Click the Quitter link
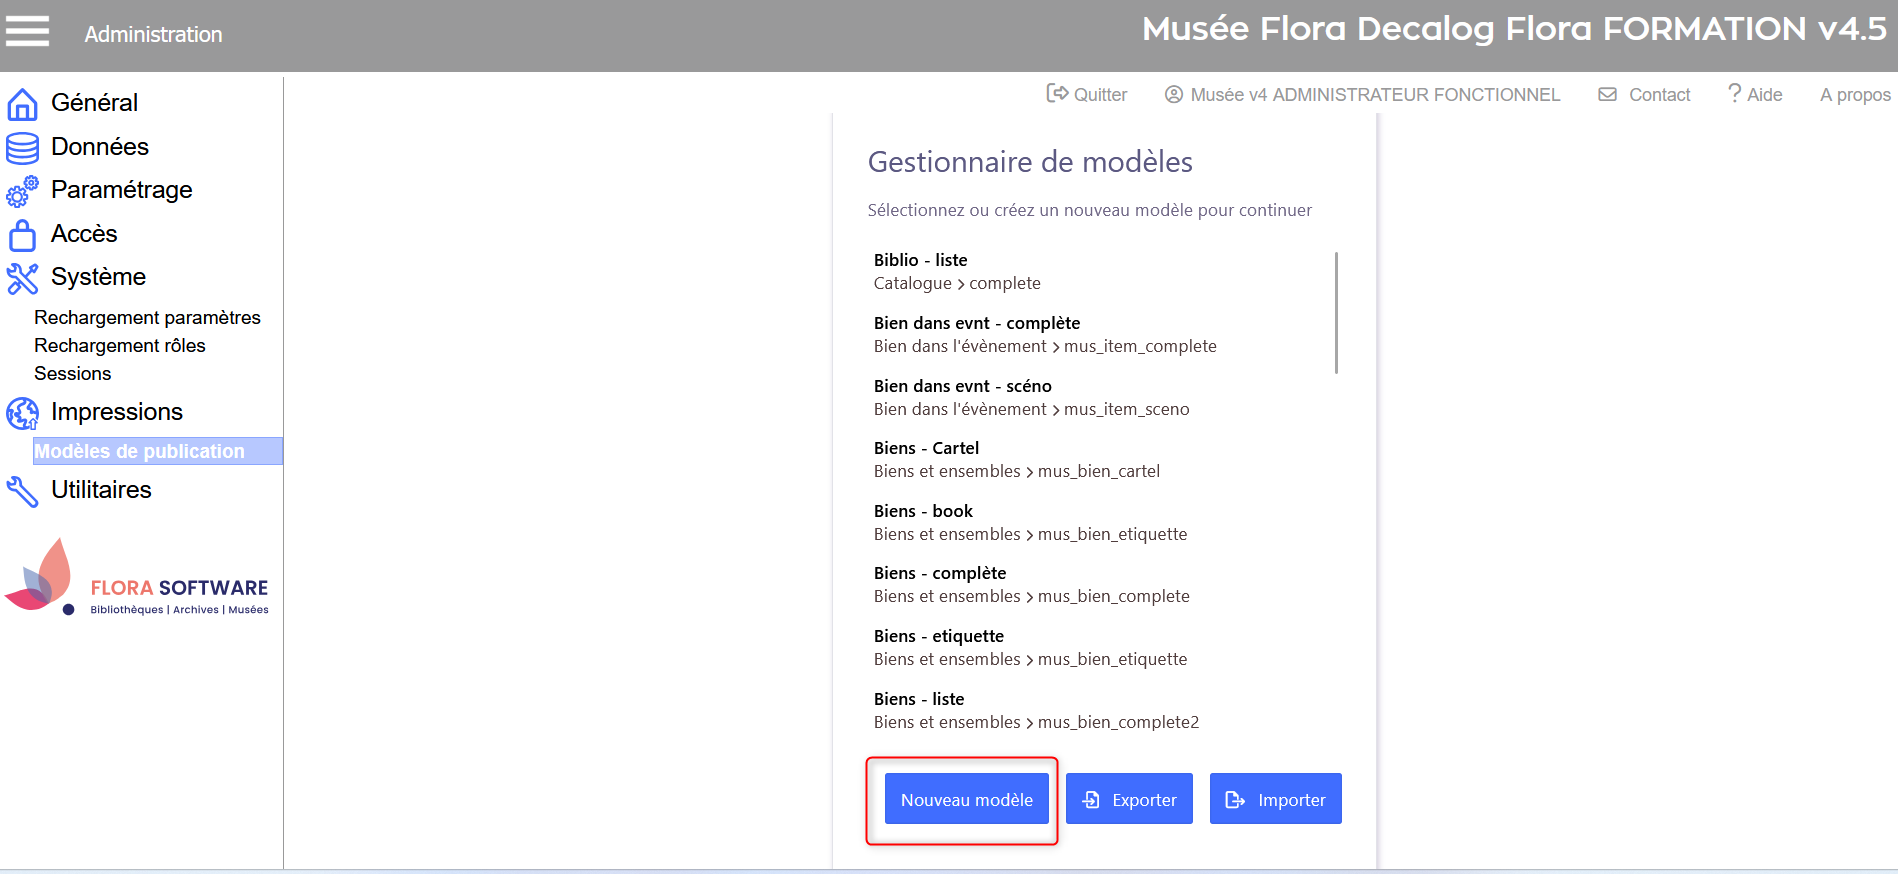 (1087, 94)
